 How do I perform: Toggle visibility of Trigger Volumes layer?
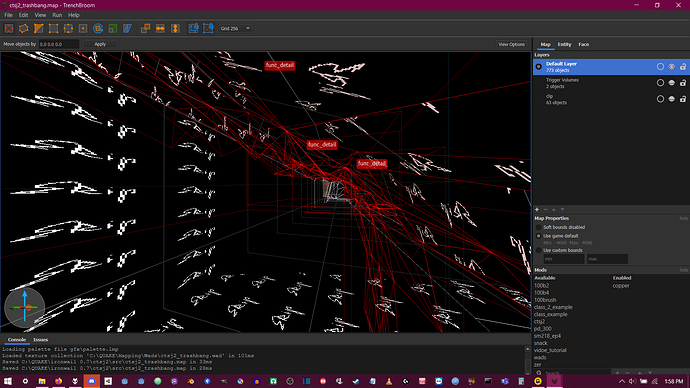pos(672,83)
